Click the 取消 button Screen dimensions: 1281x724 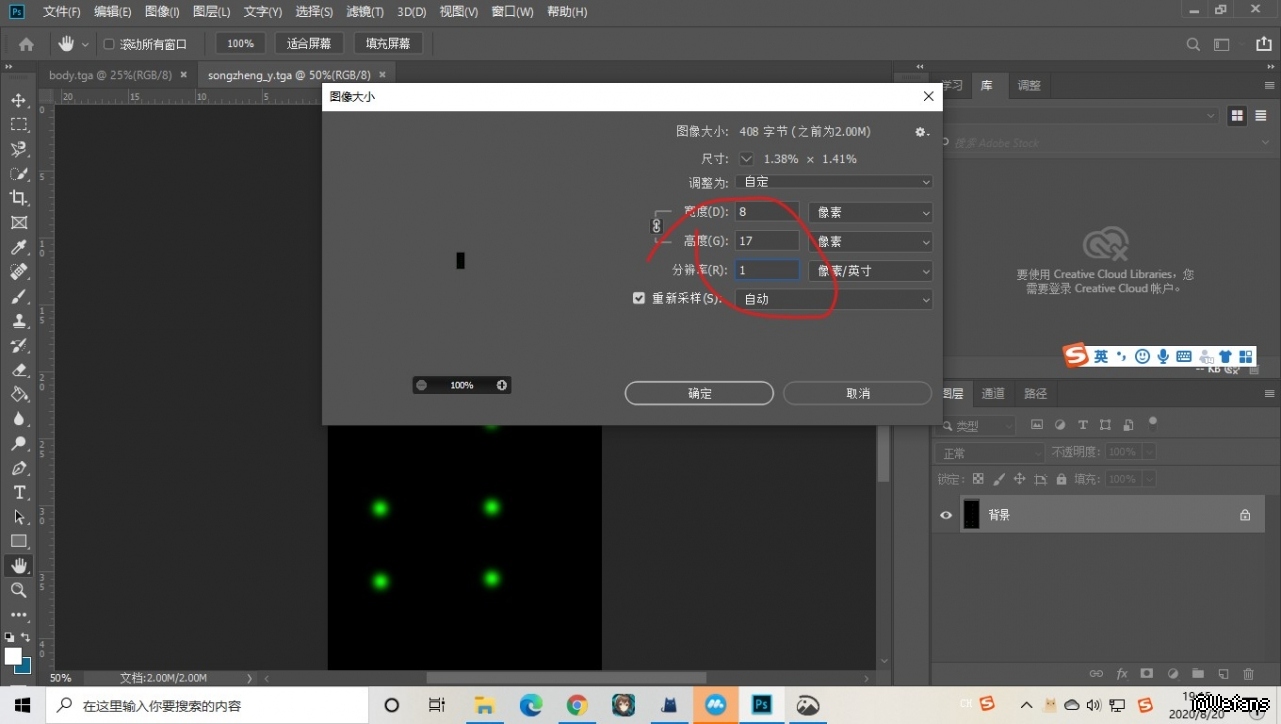857,393
